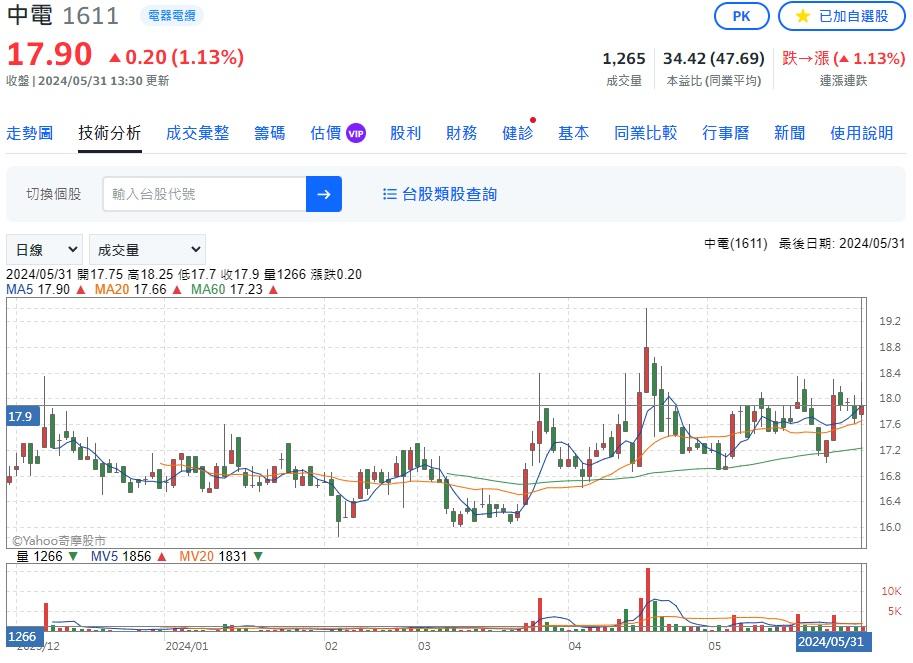Click the 17.9 price label on chart axis
The image size is (913, 663).
[x=23, y=416]
